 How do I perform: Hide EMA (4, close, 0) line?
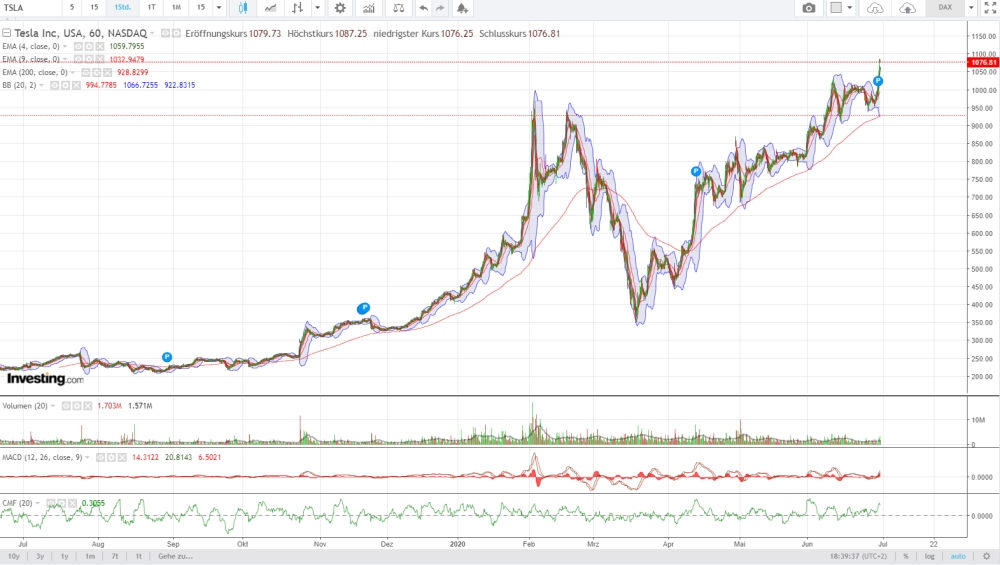[x=78, y=47]
